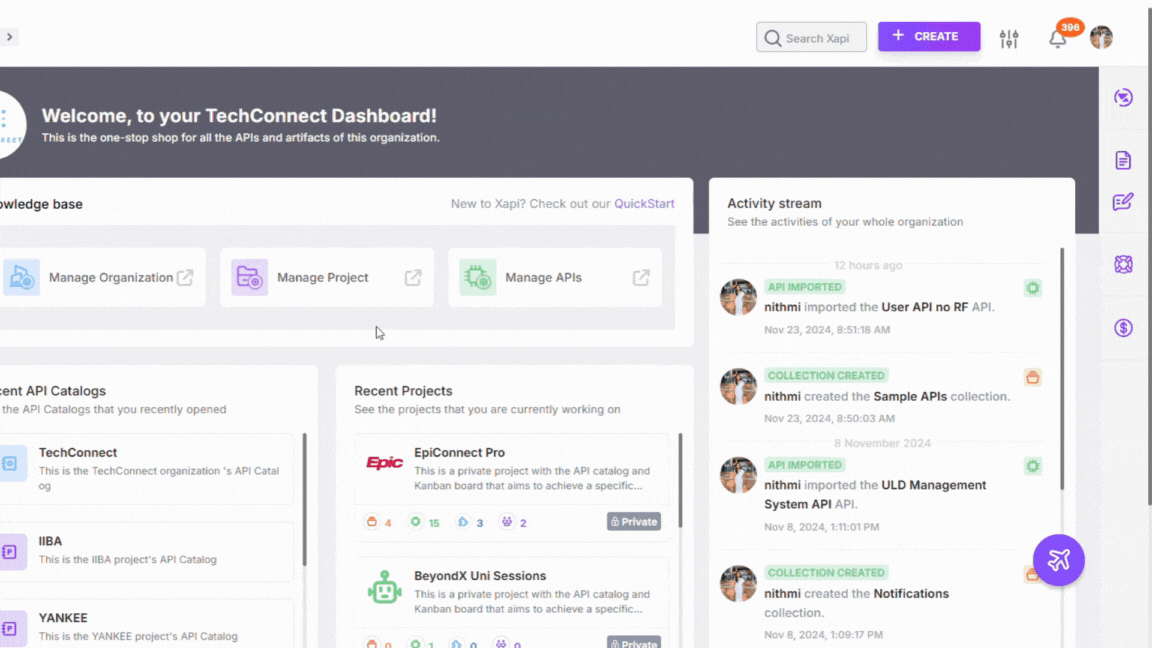1152x648 pixels.
Task: Click the Activity stream scrollbar
Action: click(x=1062, y=369)
